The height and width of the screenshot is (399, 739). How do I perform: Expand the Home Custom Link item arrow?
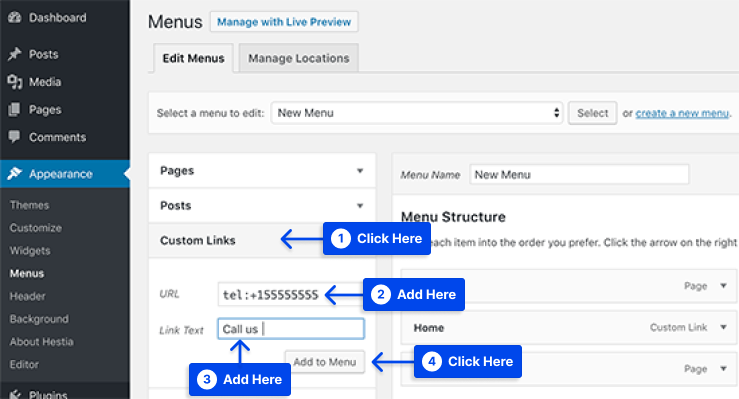723,327
